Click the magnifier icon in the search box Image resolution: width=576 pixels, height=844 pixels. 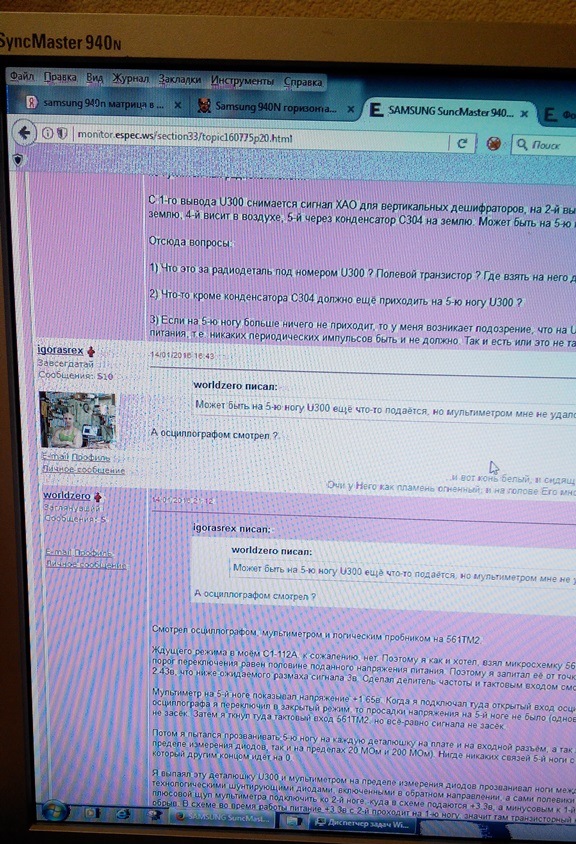pos(522,144)
